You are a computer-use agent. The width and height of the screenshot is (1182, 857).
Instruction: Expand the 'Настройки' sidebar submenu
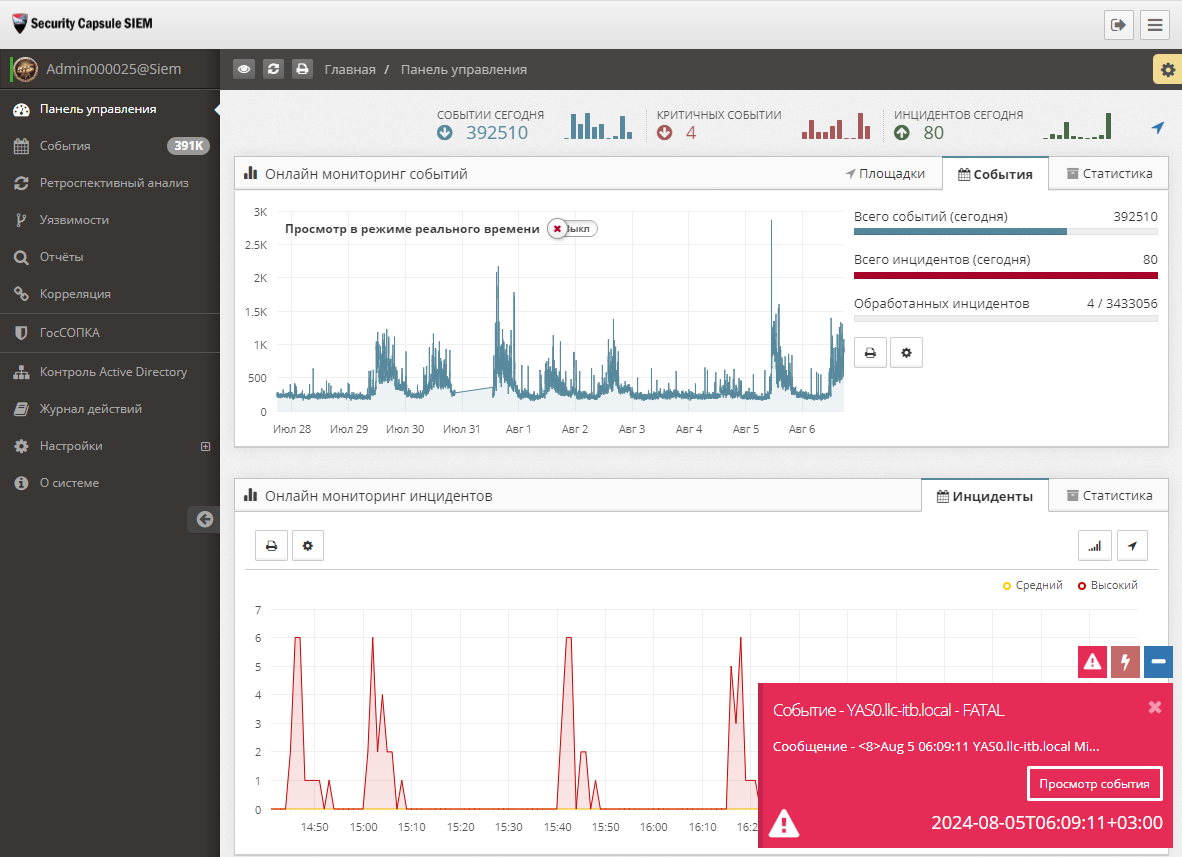click(x=205, y=446)
